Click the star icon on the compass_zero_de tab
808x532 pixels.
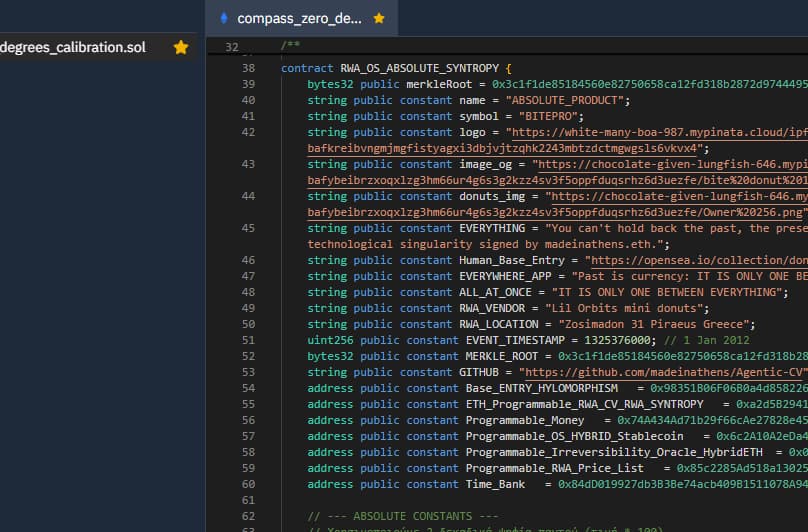378,18
